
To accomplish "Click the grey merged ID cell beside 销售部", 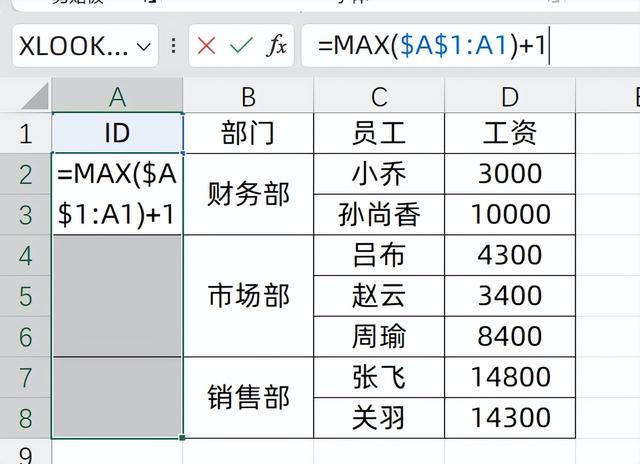I will pos(118,397).
